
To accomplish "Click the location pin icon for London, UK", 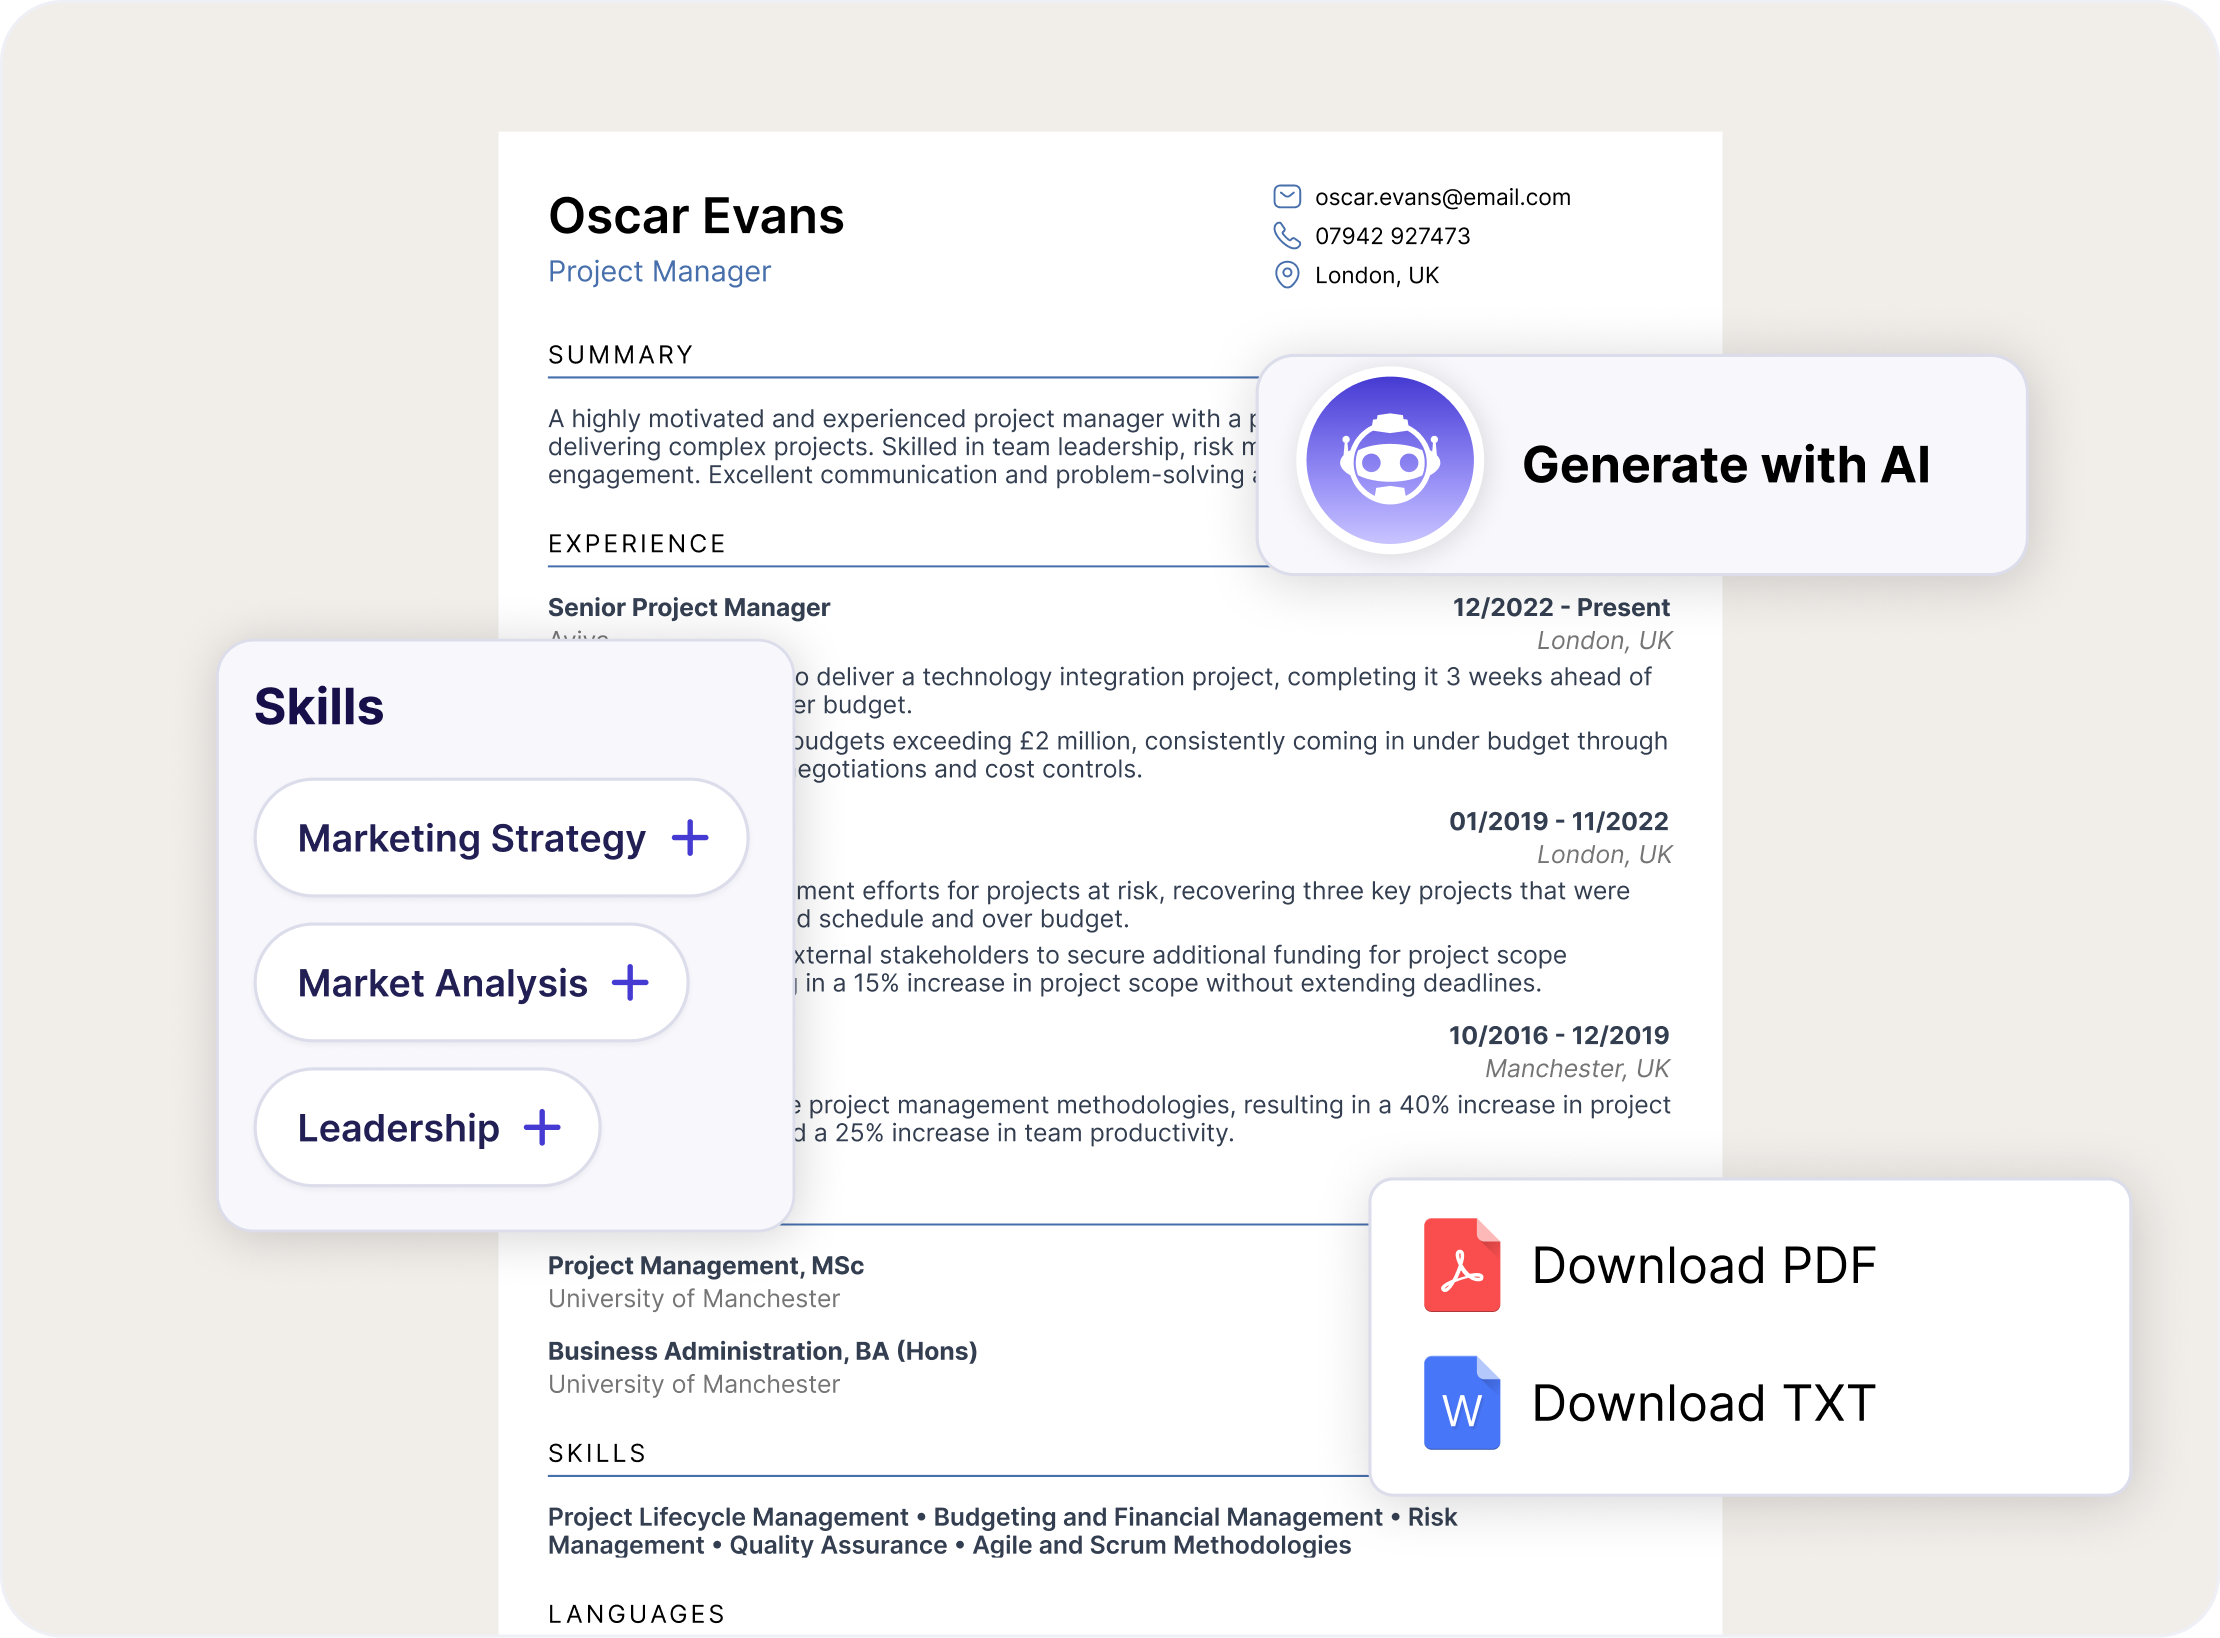I will (x=1288, y=275).
